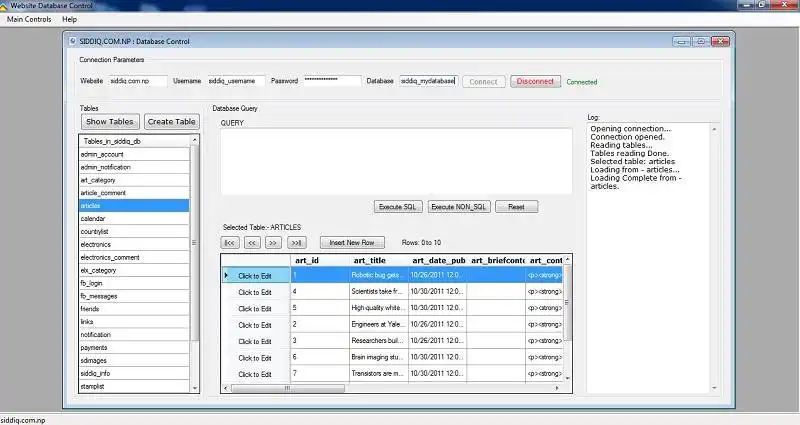Select stamplist table
800x425 pixels.
(134, 386)
